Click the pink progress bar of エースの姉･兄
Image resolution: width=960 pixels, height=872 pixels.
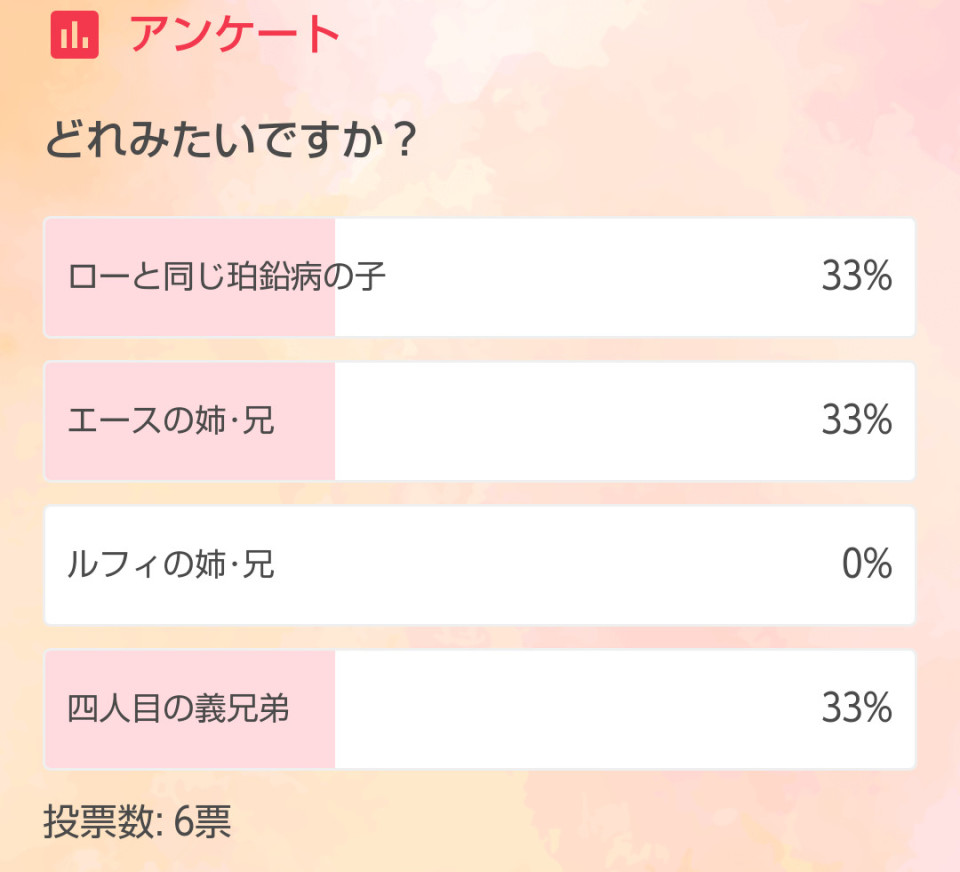(x=190, y=421)
